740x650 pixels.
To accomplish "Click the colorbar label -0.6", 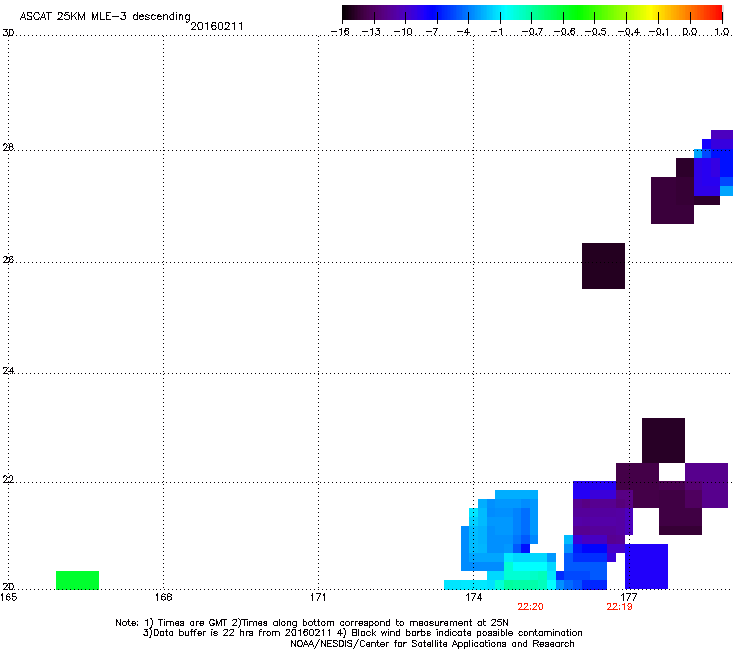I will 564,32.
